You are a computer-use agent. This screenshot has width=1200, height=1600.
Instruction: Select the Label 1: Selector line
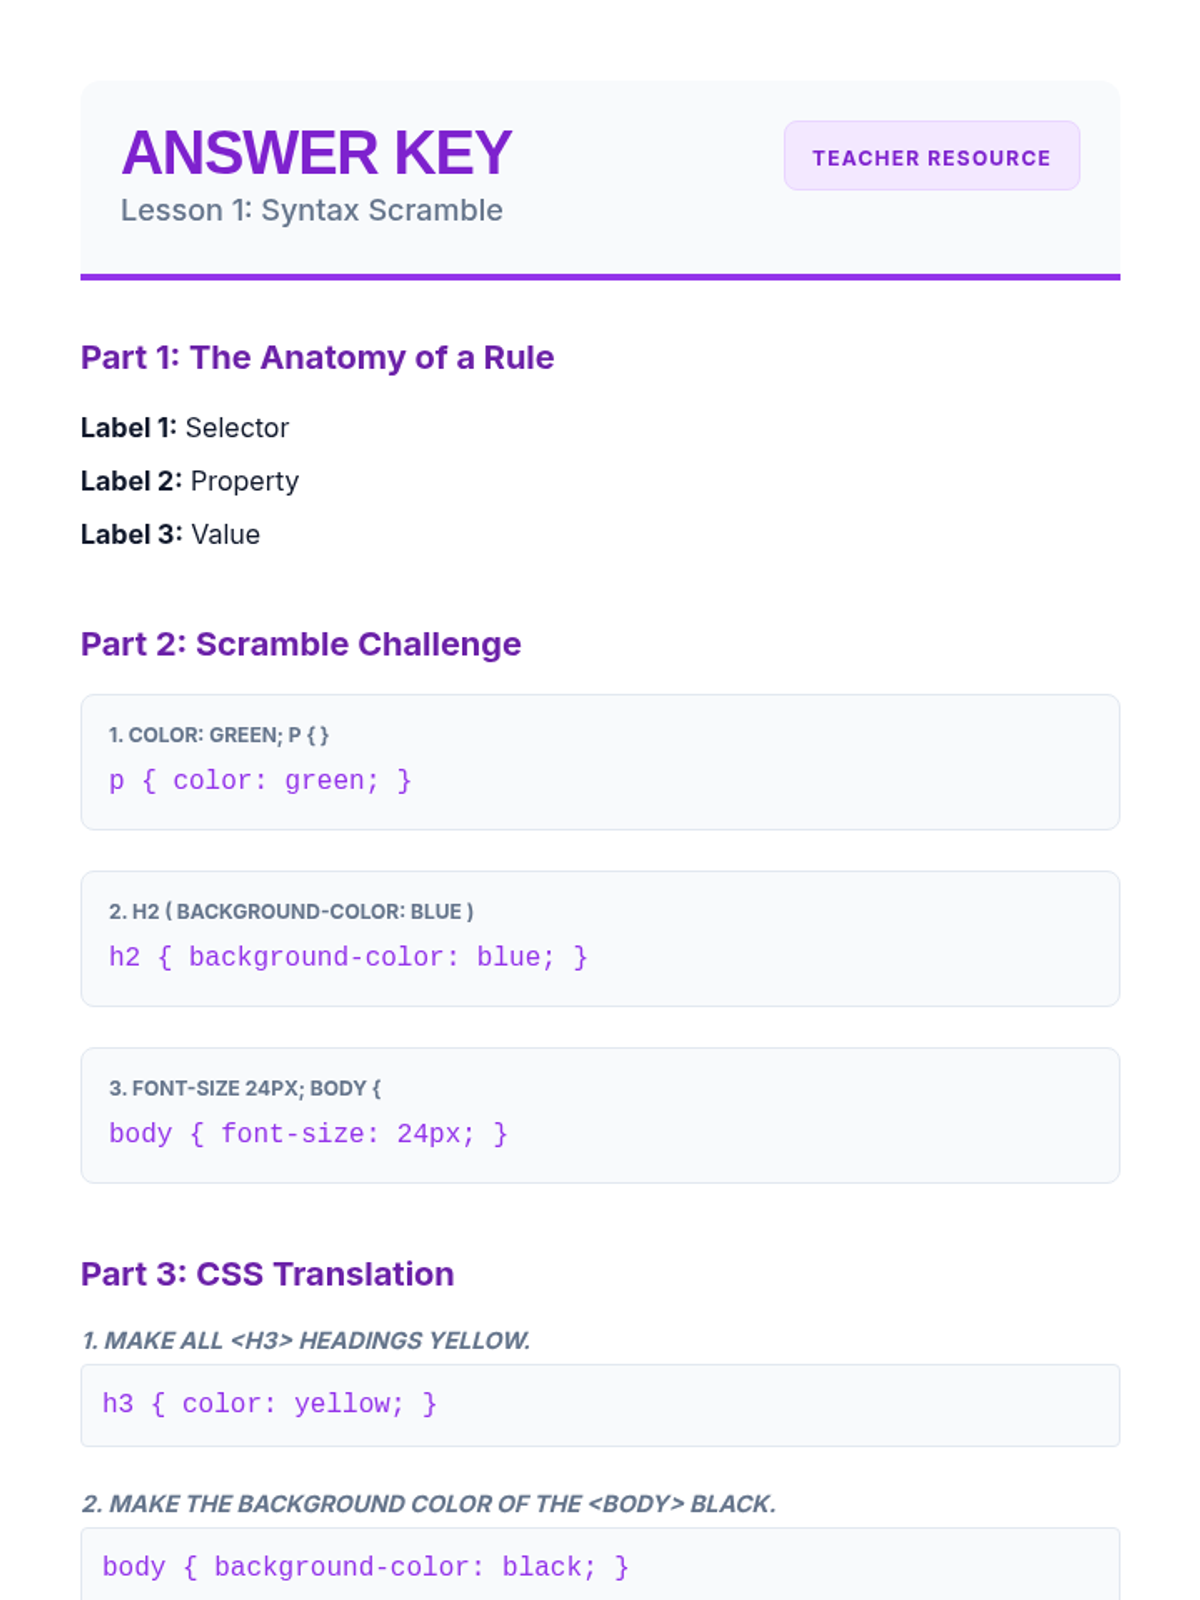click(185, 428)
